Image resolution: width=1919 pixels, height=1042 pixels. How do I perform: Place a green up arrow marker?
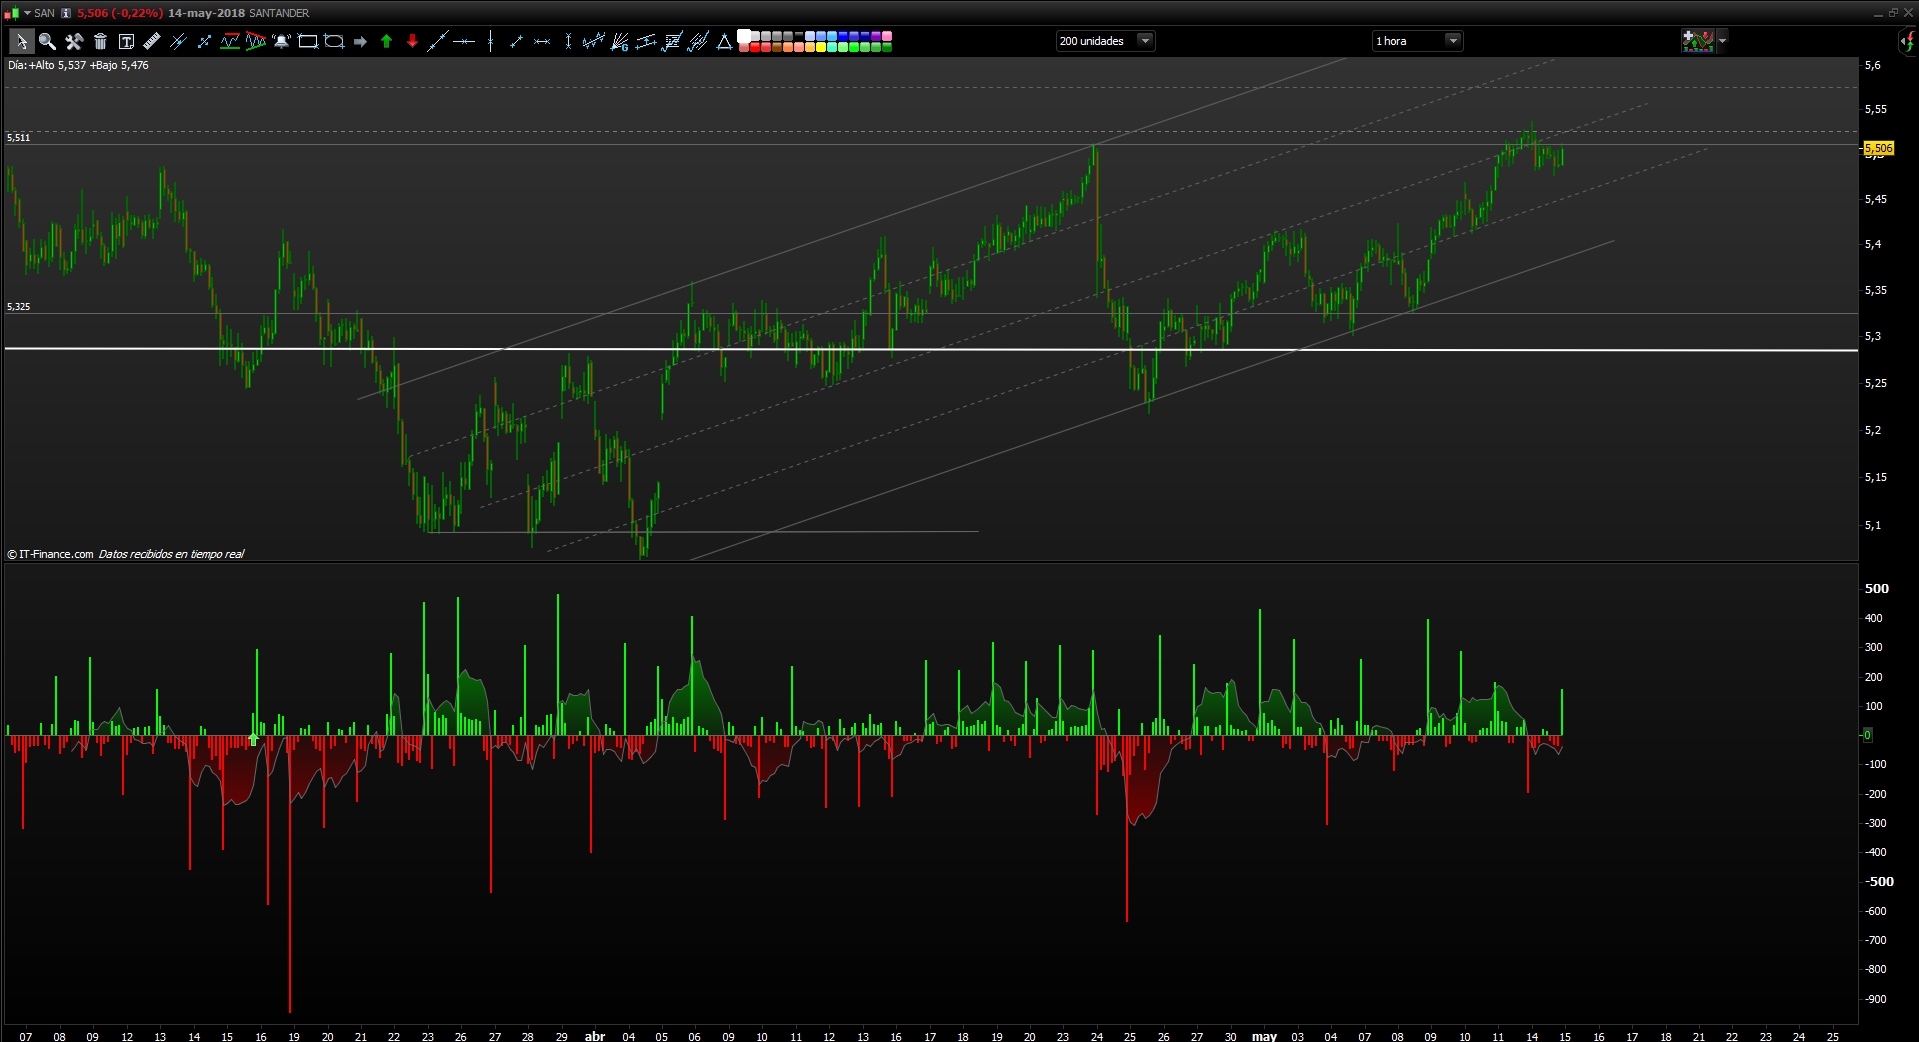(386, 41)
